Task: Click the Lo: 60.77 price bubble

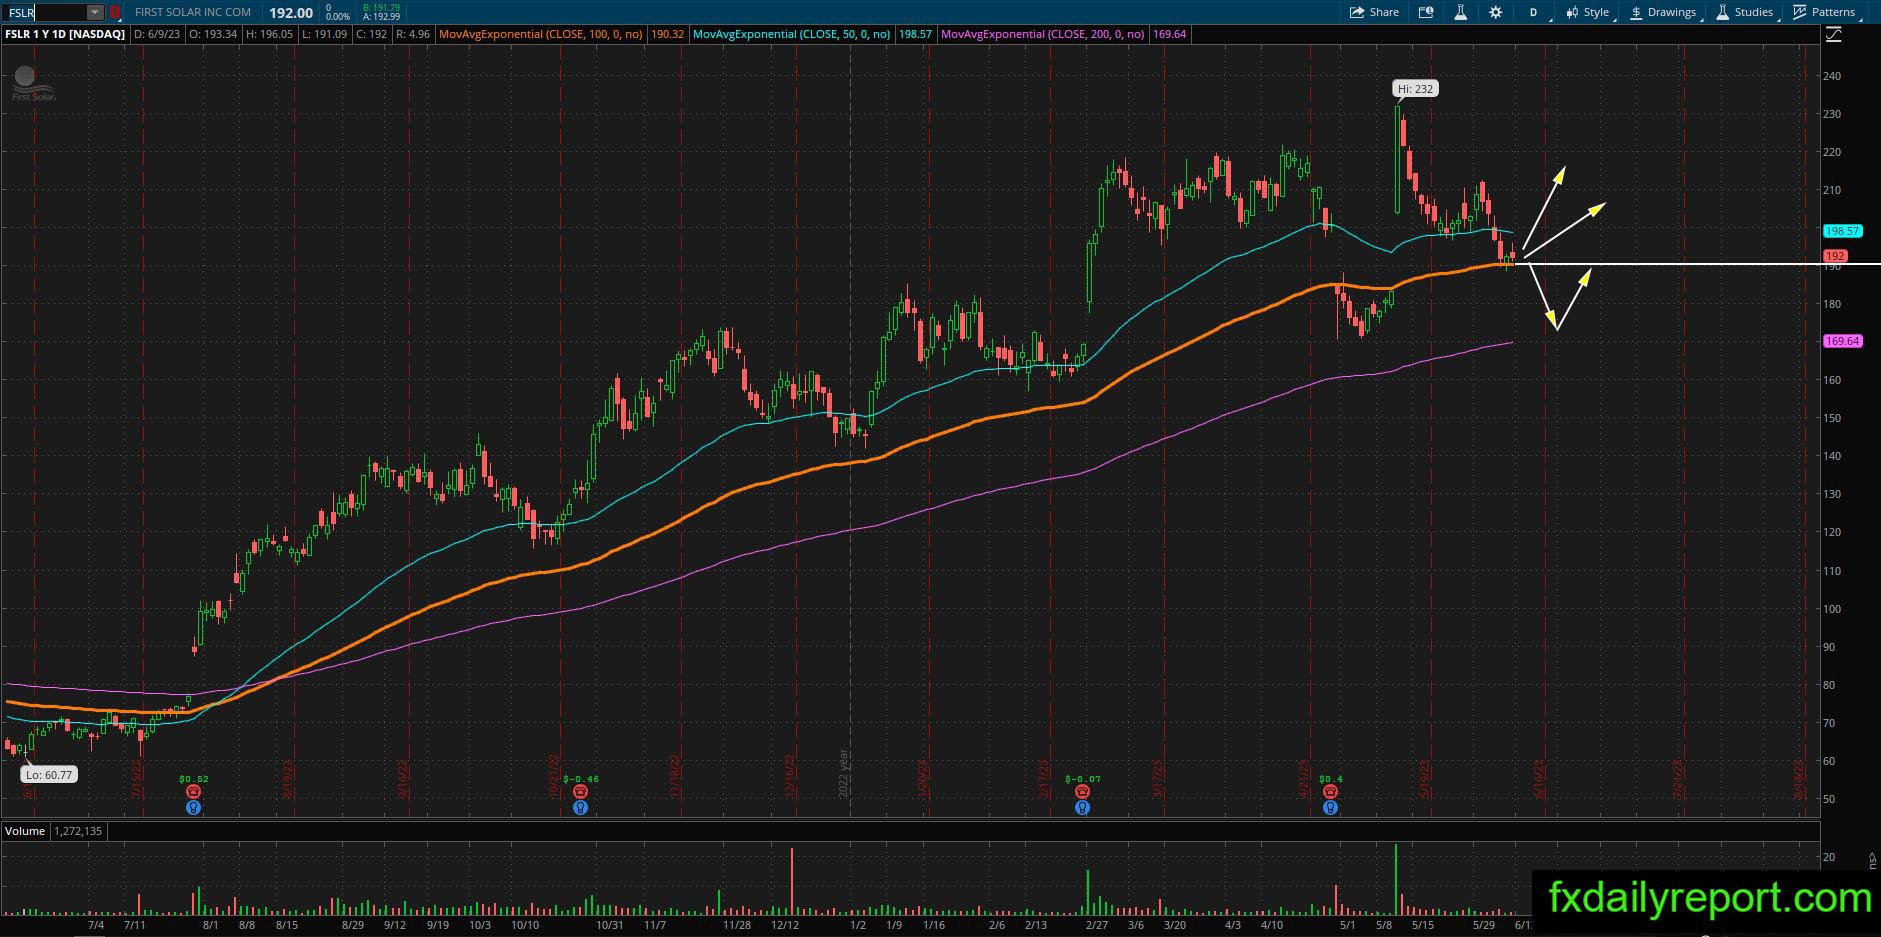Action: click(50, 774)
